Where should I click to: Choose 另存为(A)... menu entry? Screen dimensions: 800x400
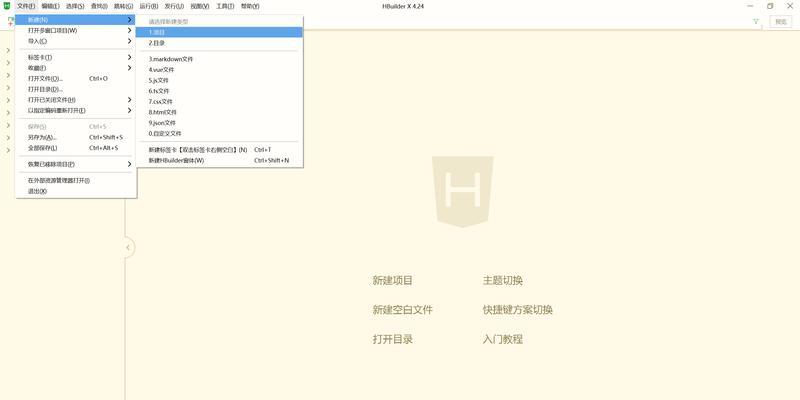pos(76,137)
